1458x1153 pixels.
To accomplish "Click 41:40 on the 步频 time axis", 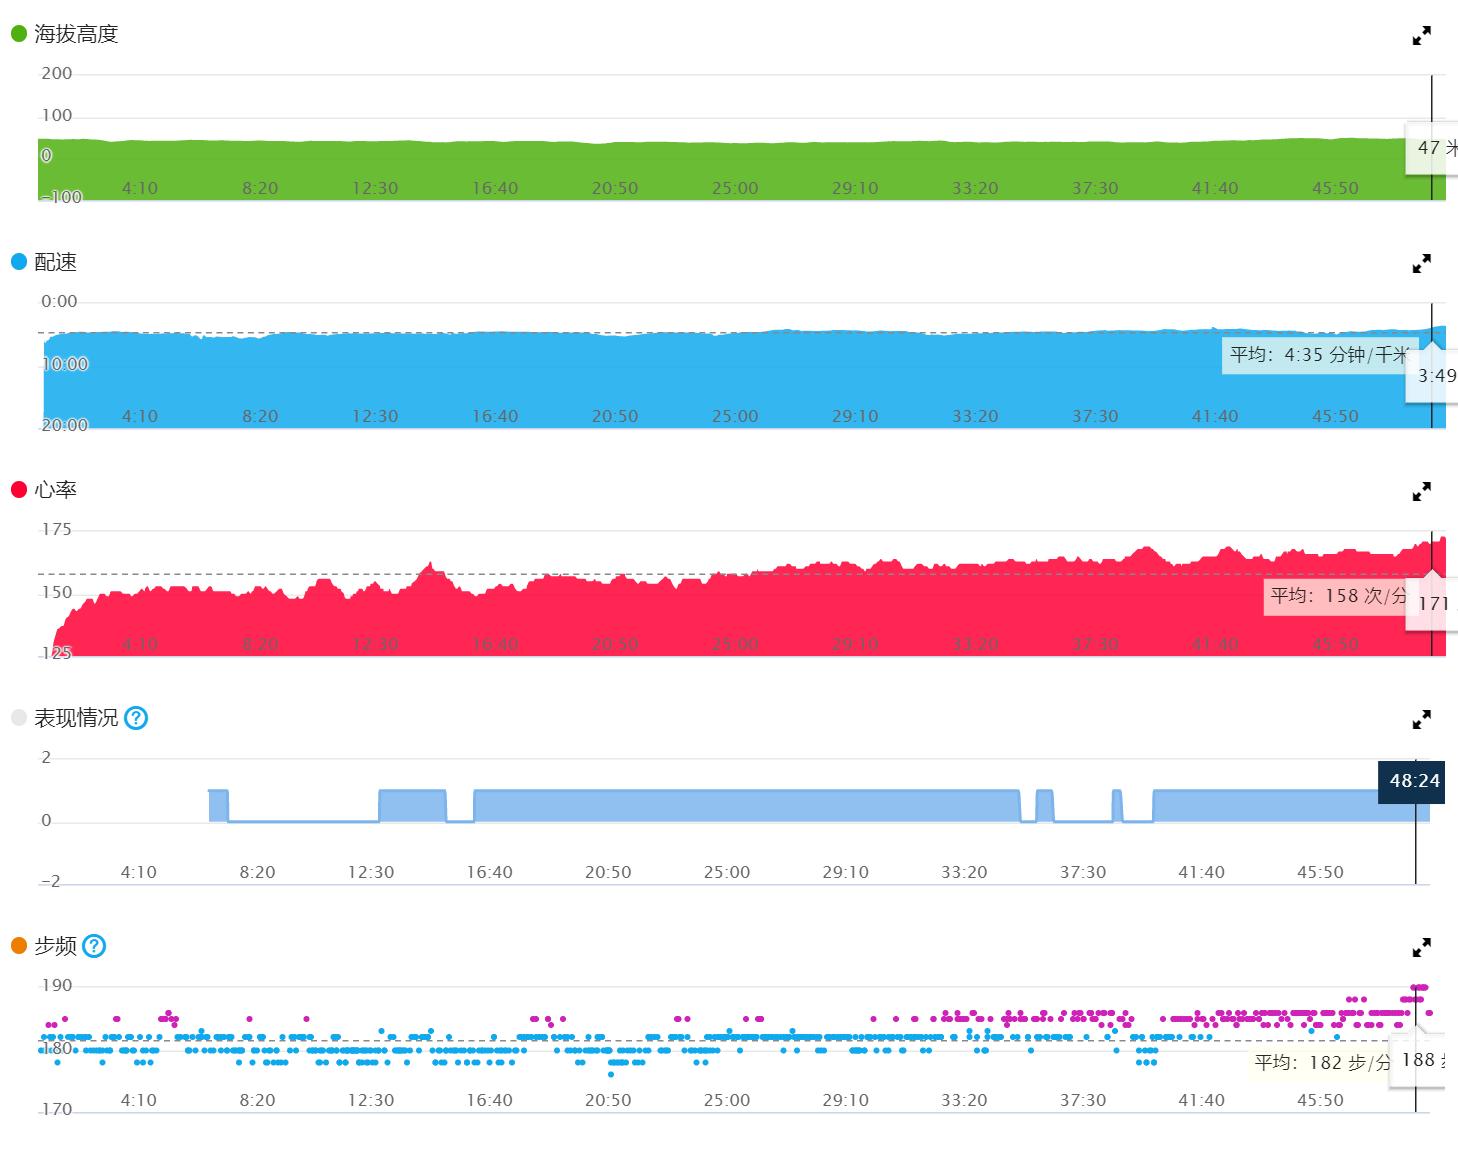I will tap(1201, 1100).
